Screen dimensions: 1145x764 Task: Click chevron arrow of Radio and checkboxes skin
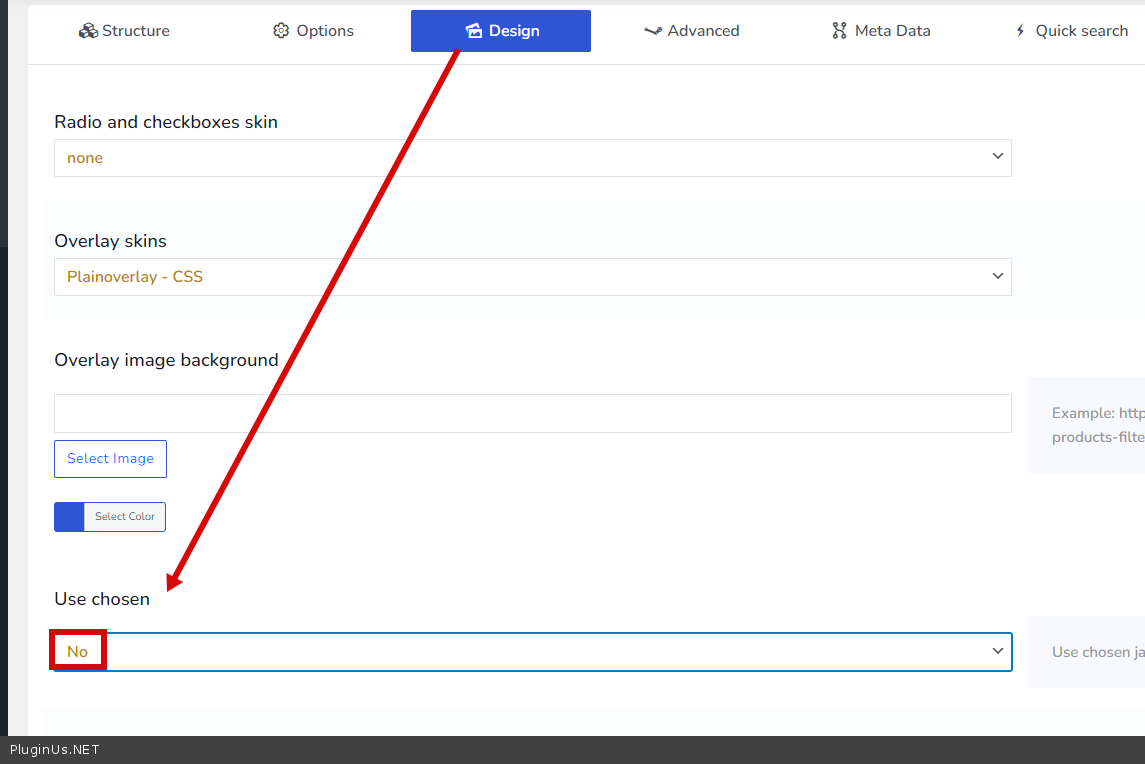(x=997, y=157)
